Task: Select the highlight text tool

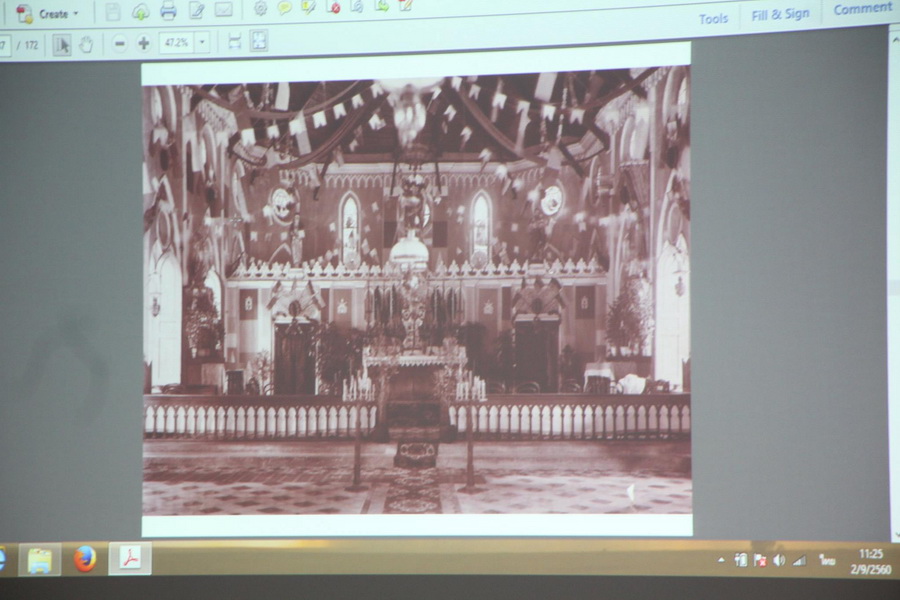Action: [x=308, y=7]
